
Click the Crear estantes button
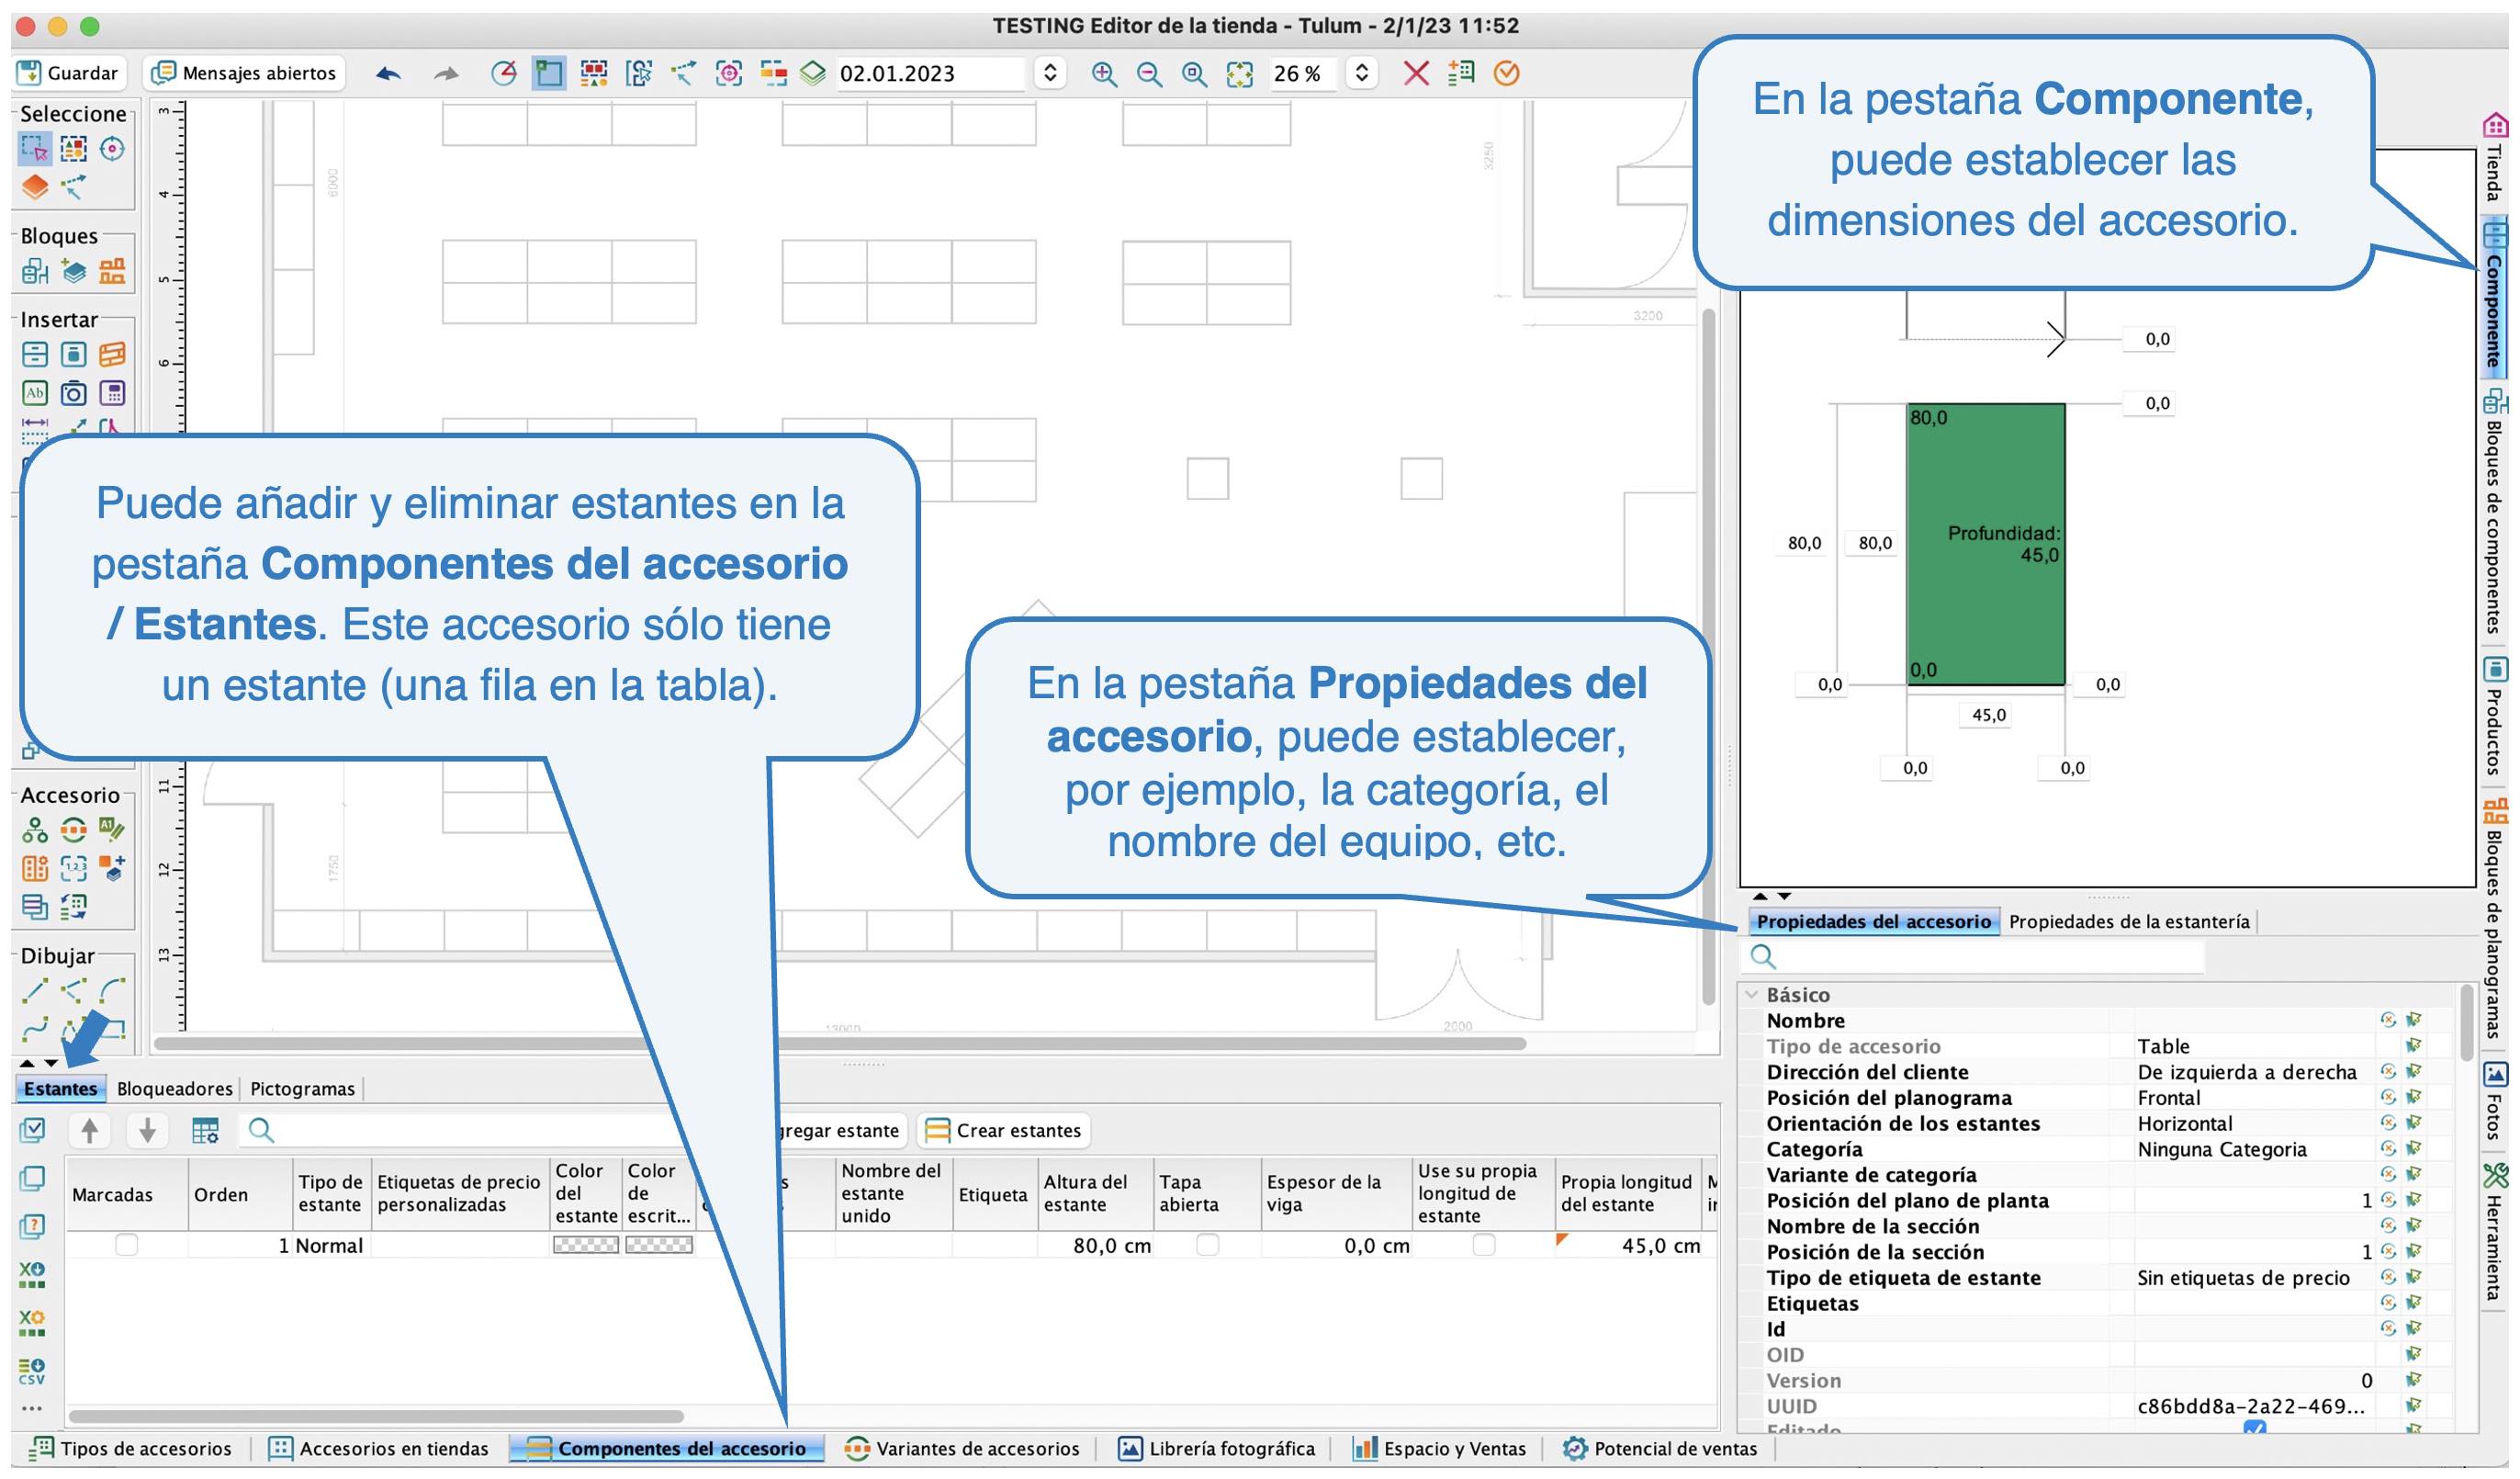(x=1004, y=1131)
